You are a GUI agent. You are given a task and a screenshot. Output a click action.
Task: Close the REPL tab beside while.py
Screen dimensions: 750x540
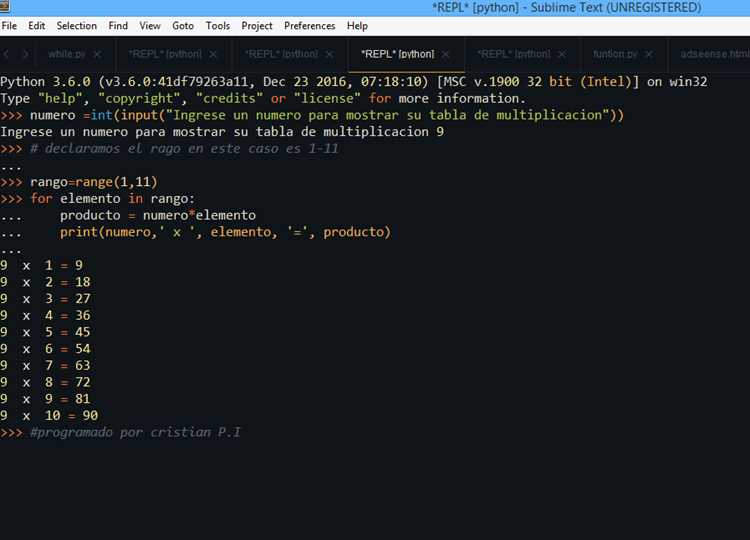[x=213, y=55]
